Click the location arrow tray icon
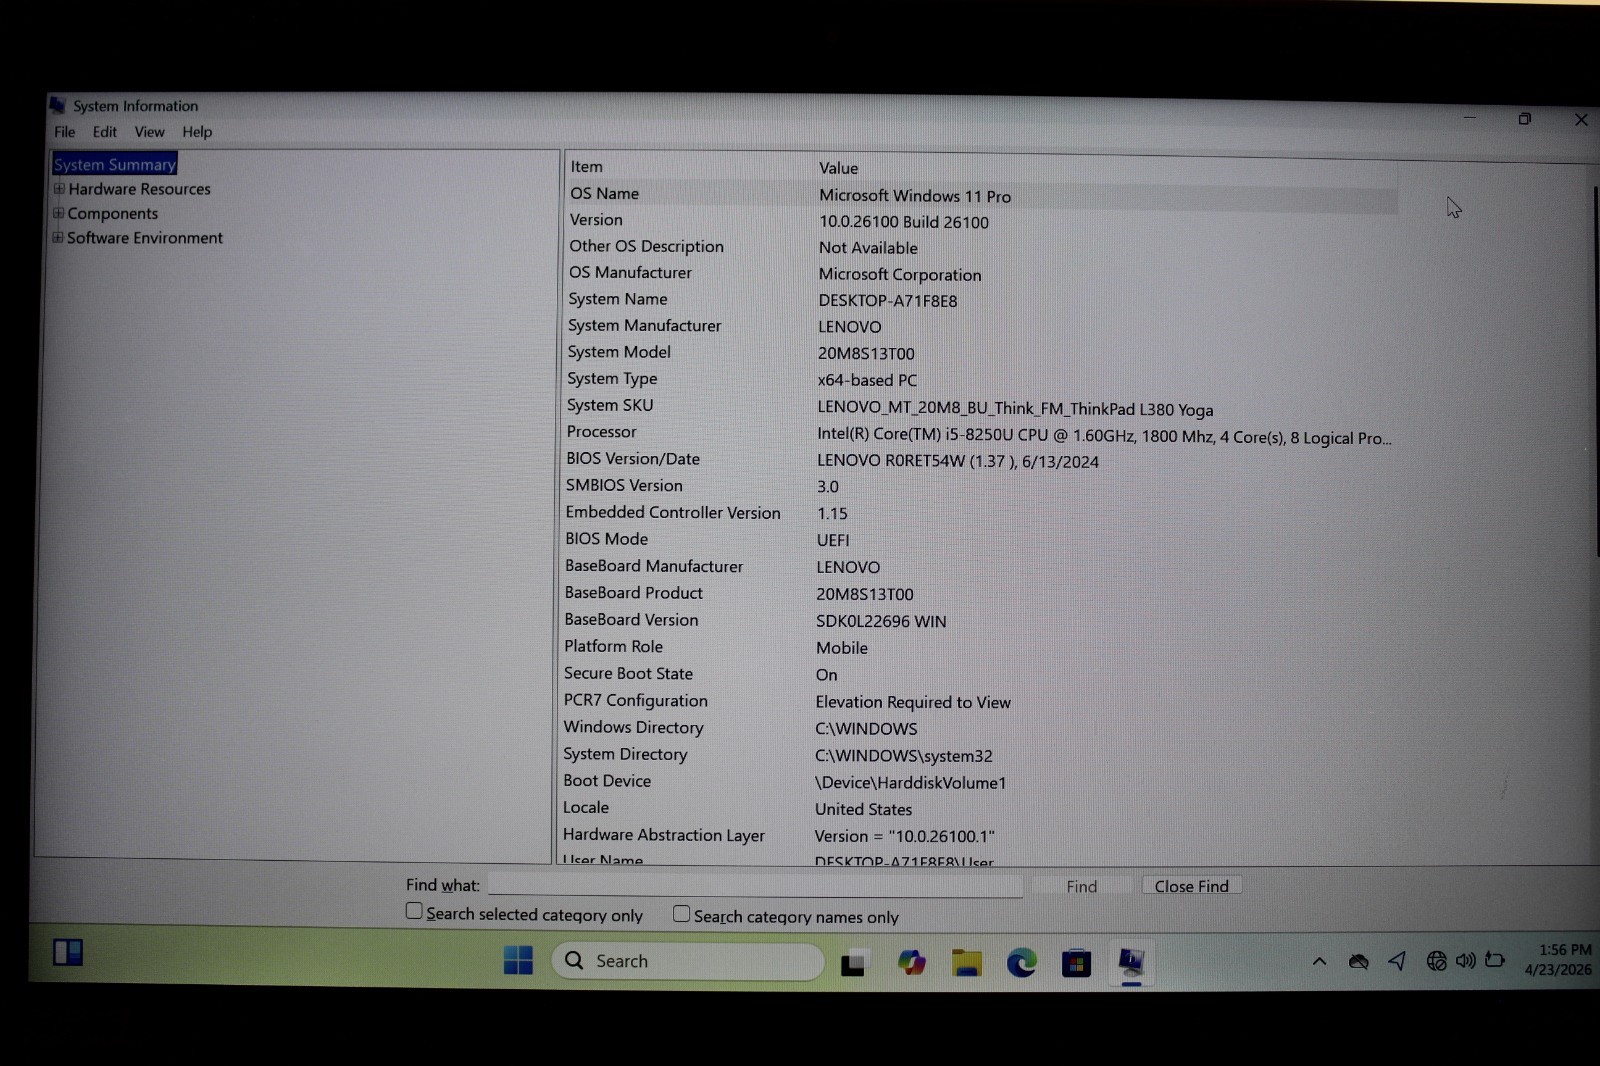The image size is (1600, 1066). pyautogui.click(x=1397, y=961)
